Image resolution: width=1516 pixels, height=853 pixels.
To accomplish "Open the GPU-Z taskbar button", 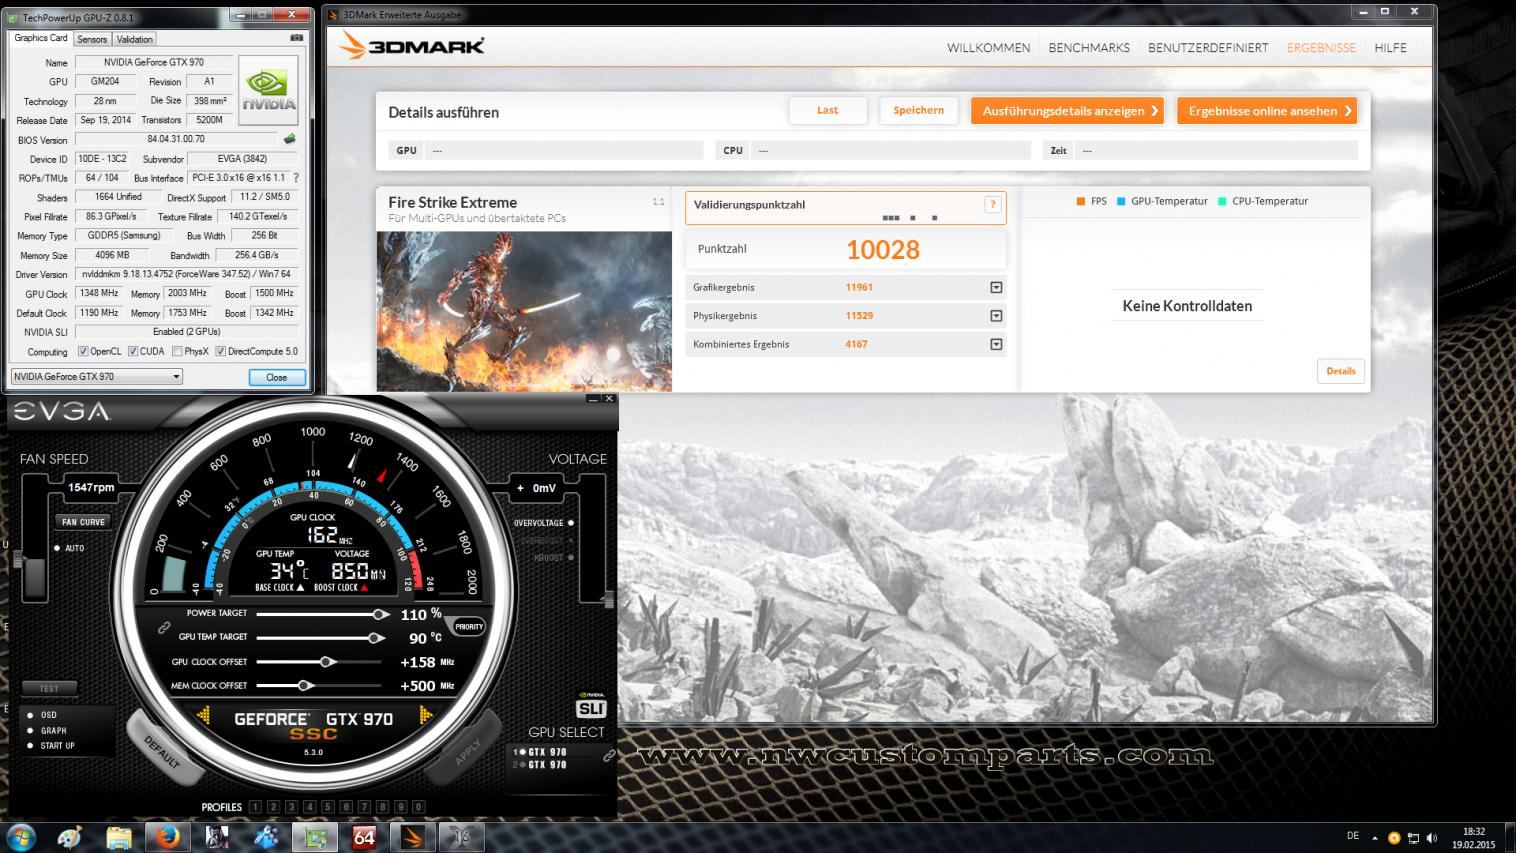I will point(315,836).
